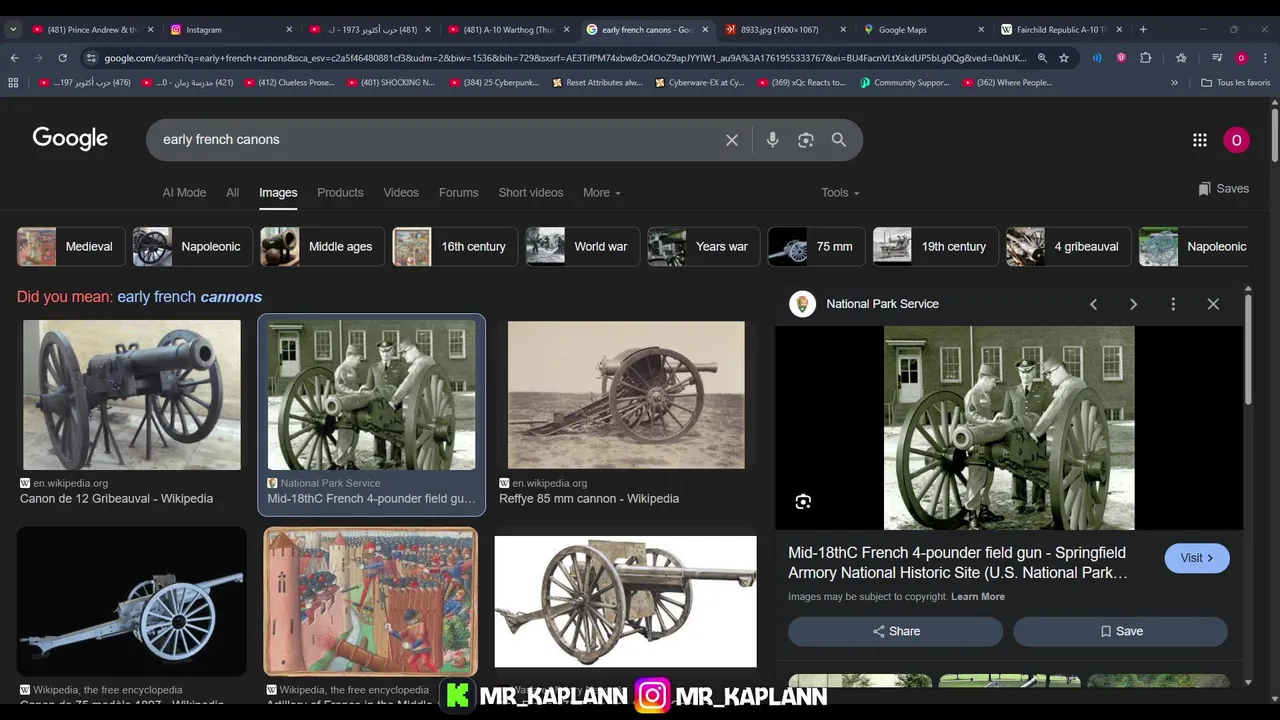Filter images by the 16th century chip
The width and height of the screenshot is (1280, 720).
(455, 247)
